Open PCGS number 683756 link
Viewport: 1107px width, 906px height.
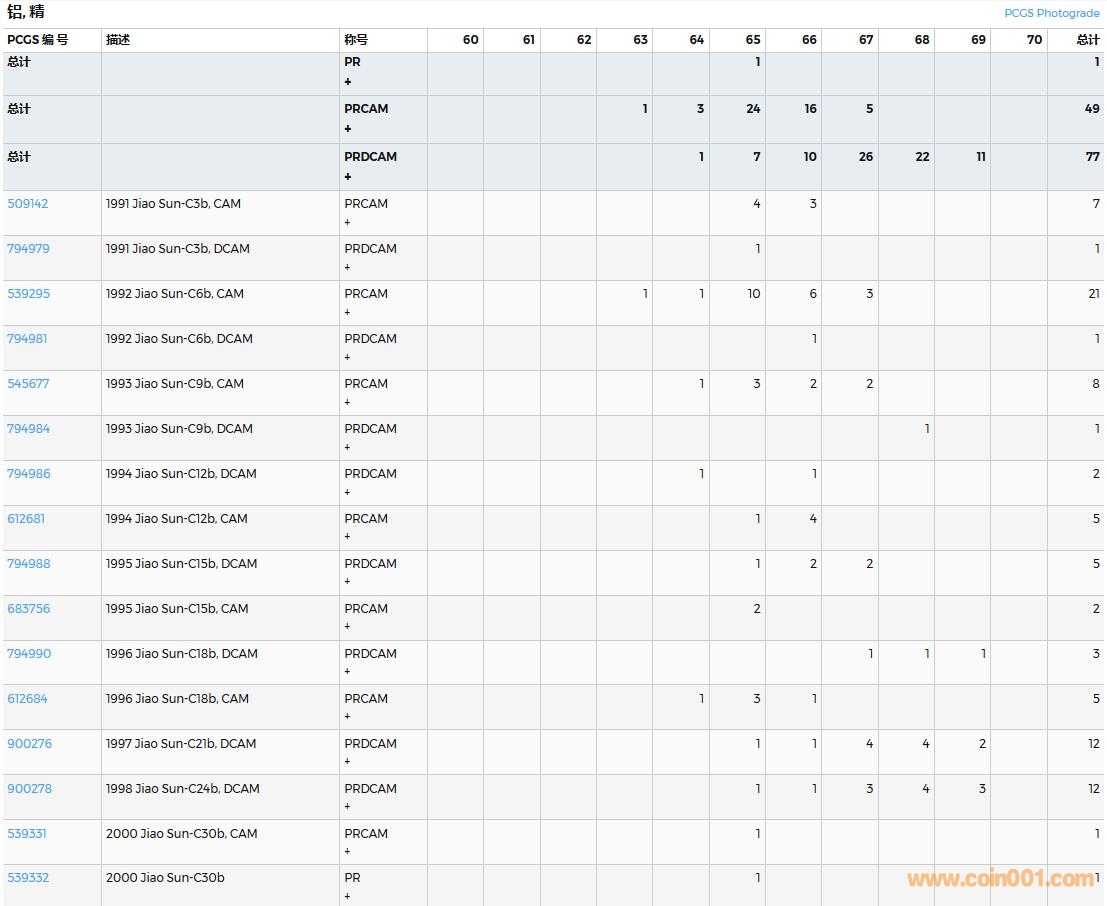(x=28, y=609)
